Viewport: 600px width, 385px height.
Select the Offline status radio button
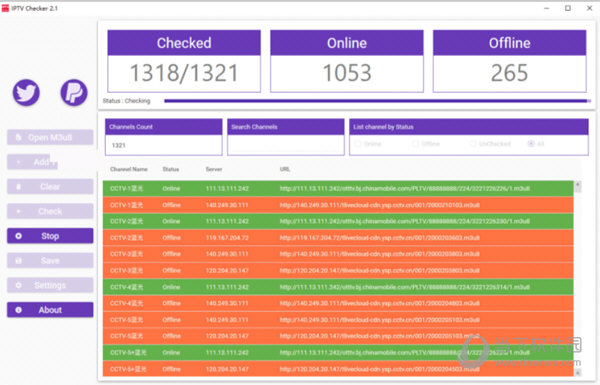(415, 144)
